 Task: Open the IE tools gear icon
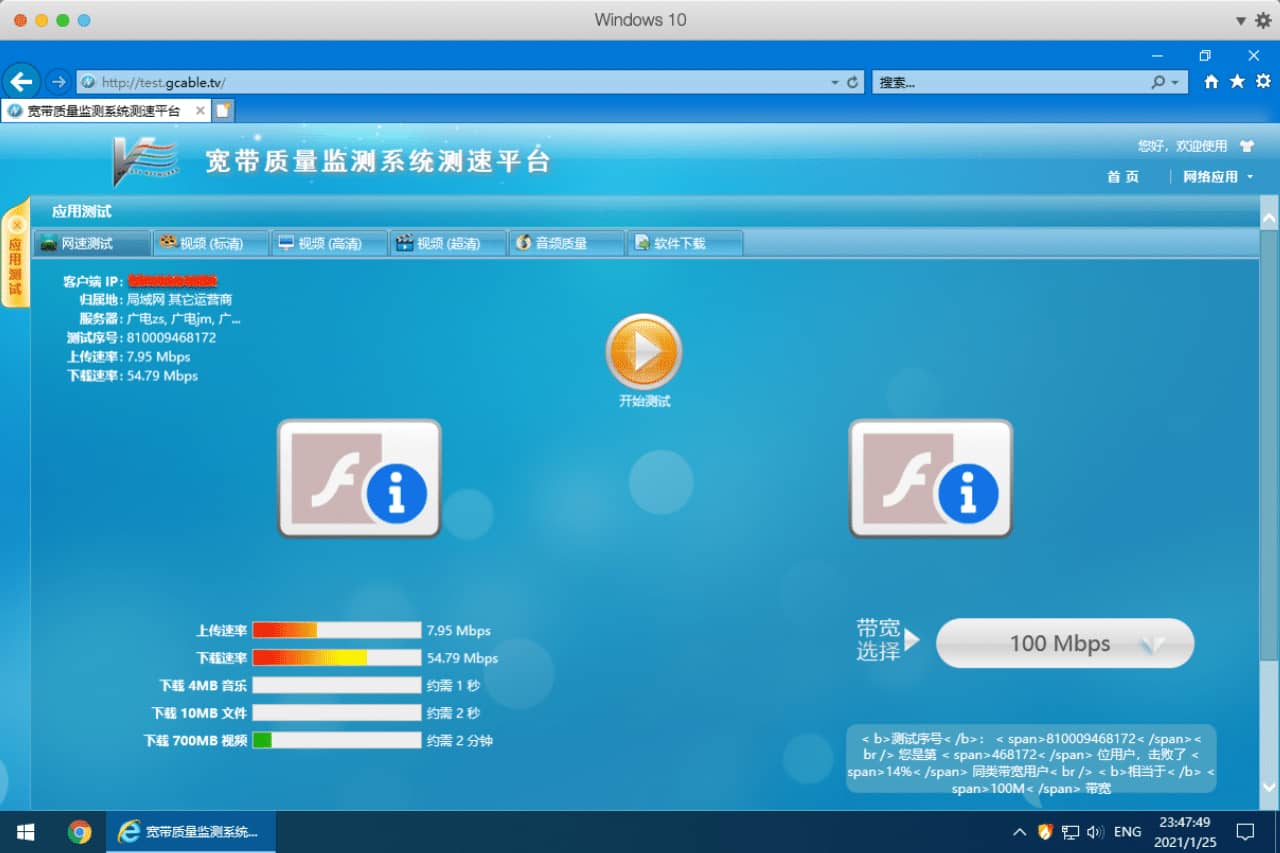tap(1263, 82)
